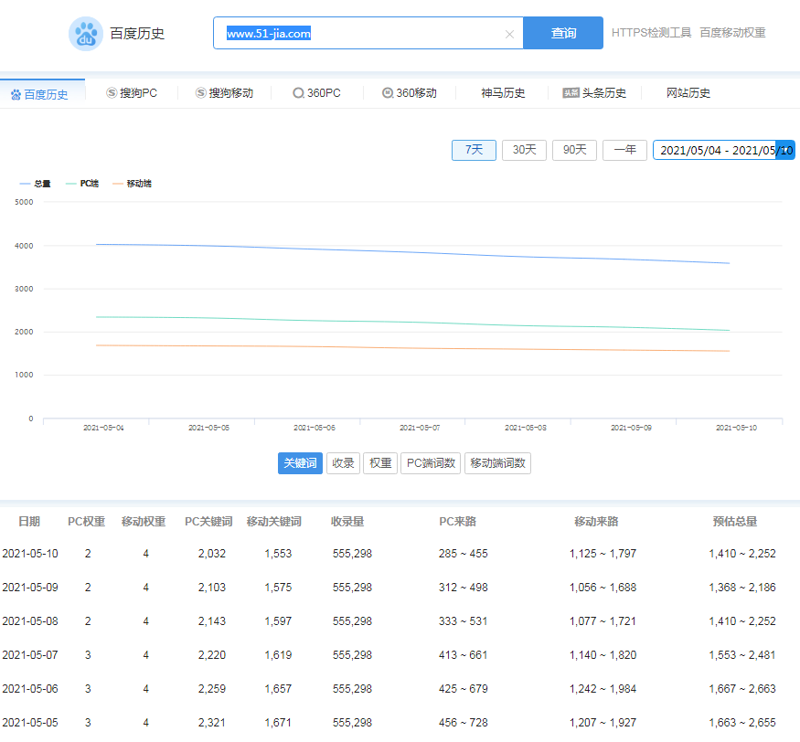Select the 30天 time range
Screen dimensions: 800x742
[524, 150]
